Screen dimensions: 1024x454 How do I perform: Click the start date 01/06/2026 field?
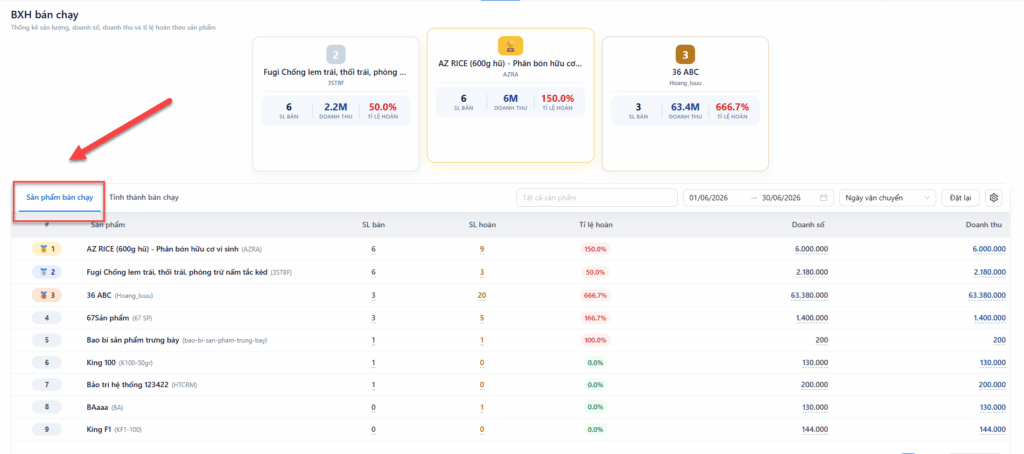point(709,198)
